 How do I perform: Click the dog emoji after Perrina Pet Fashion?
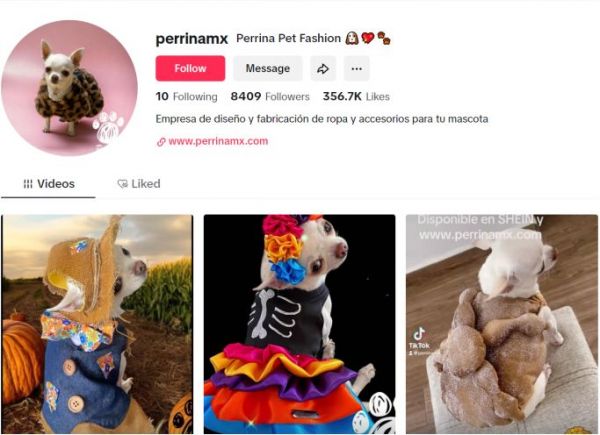[x=352, y=38]
